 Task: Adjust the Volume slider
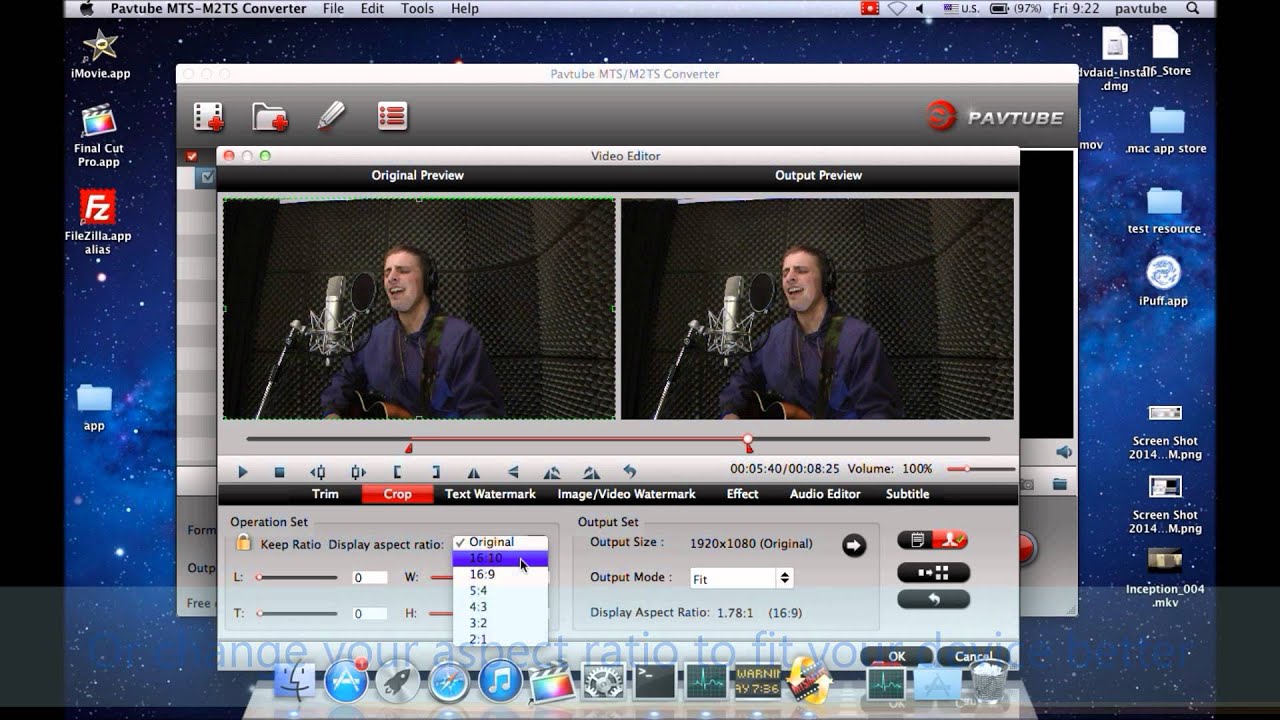[979, 468]
